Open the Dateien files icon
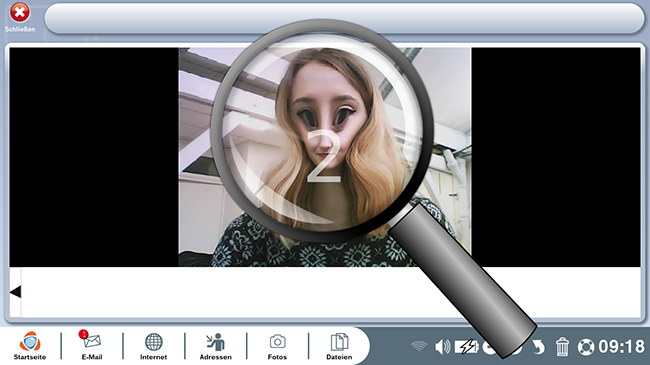 click(x=339, y=345)
